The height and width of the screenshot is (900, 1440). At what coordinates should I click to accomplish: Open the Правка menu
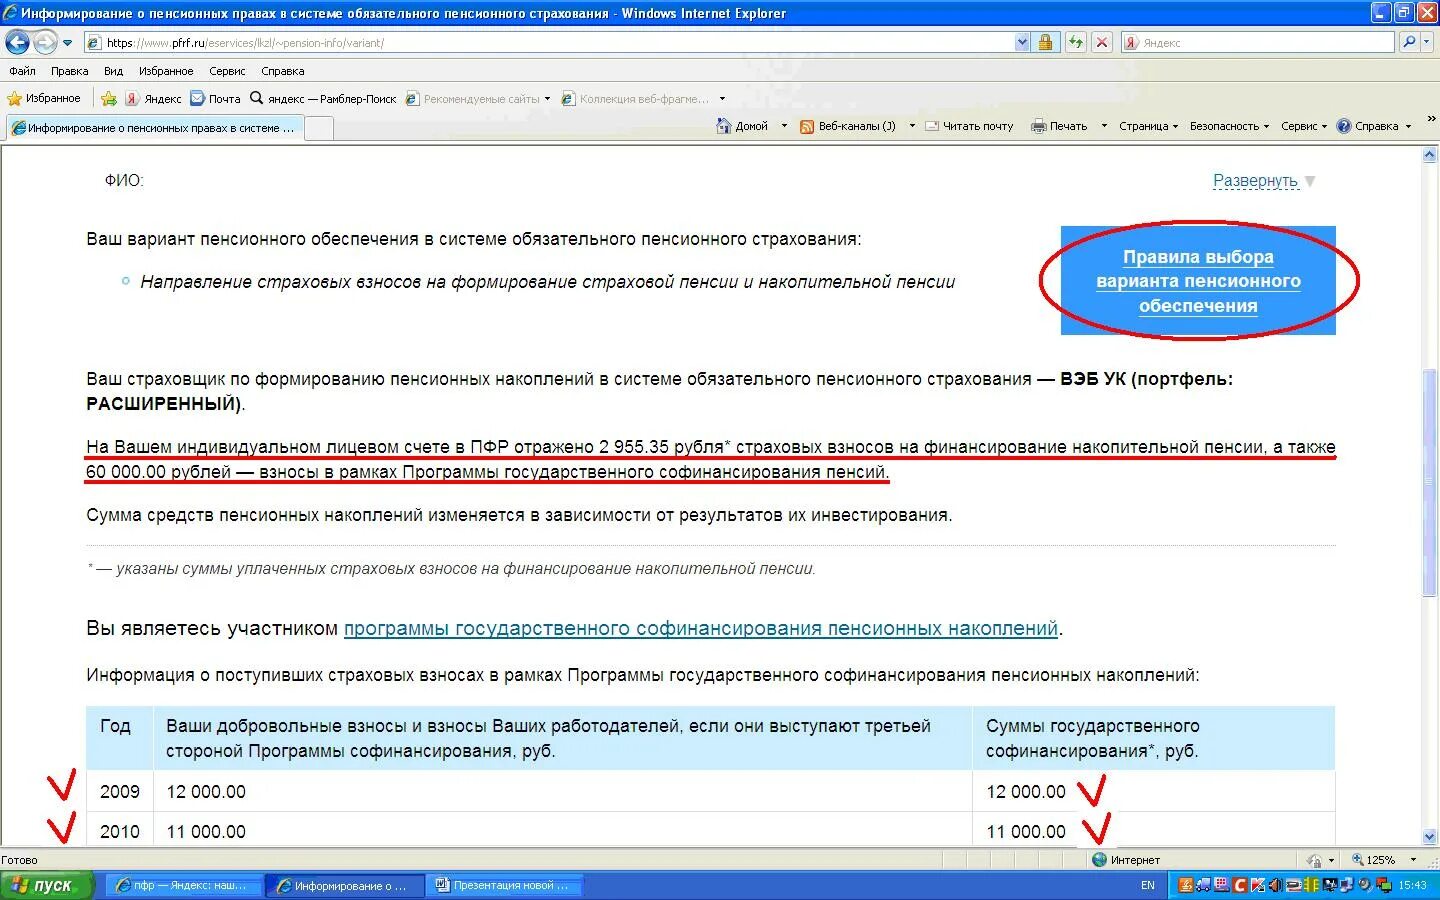point(69,71)
